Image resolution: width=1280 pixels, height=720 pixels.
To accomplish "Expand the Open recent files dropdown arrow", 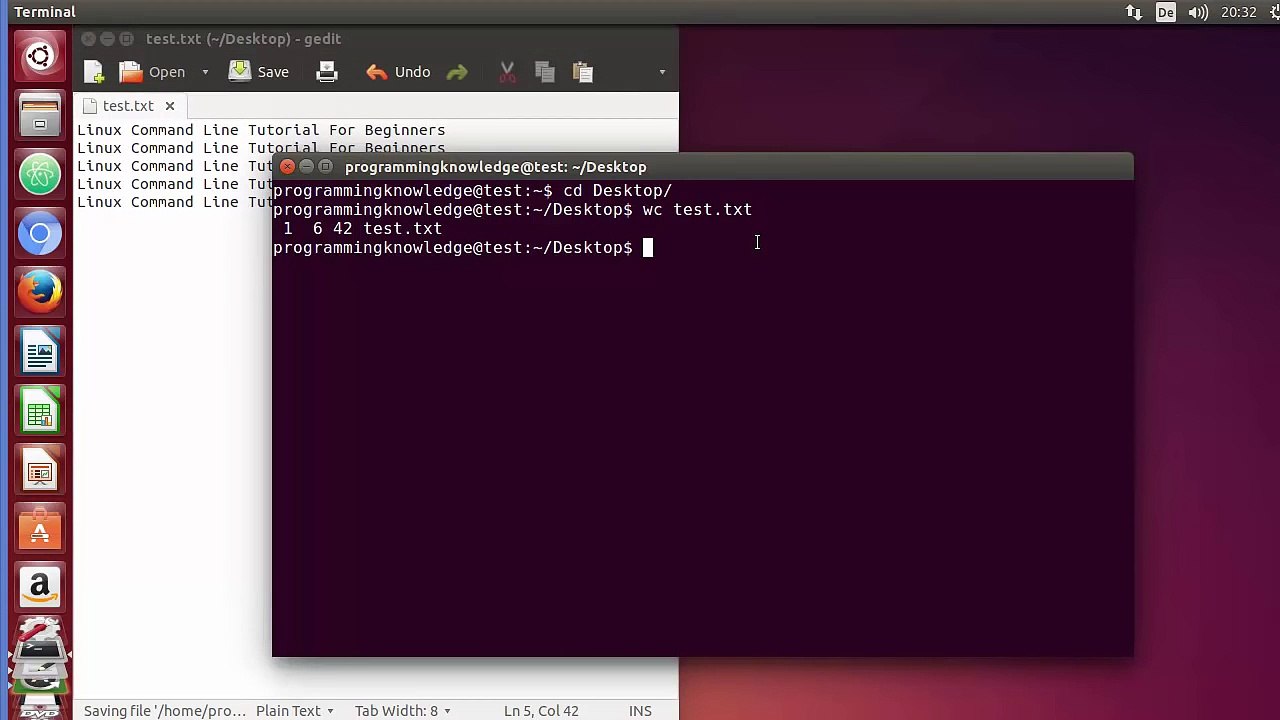I will (x=205, y=72).
